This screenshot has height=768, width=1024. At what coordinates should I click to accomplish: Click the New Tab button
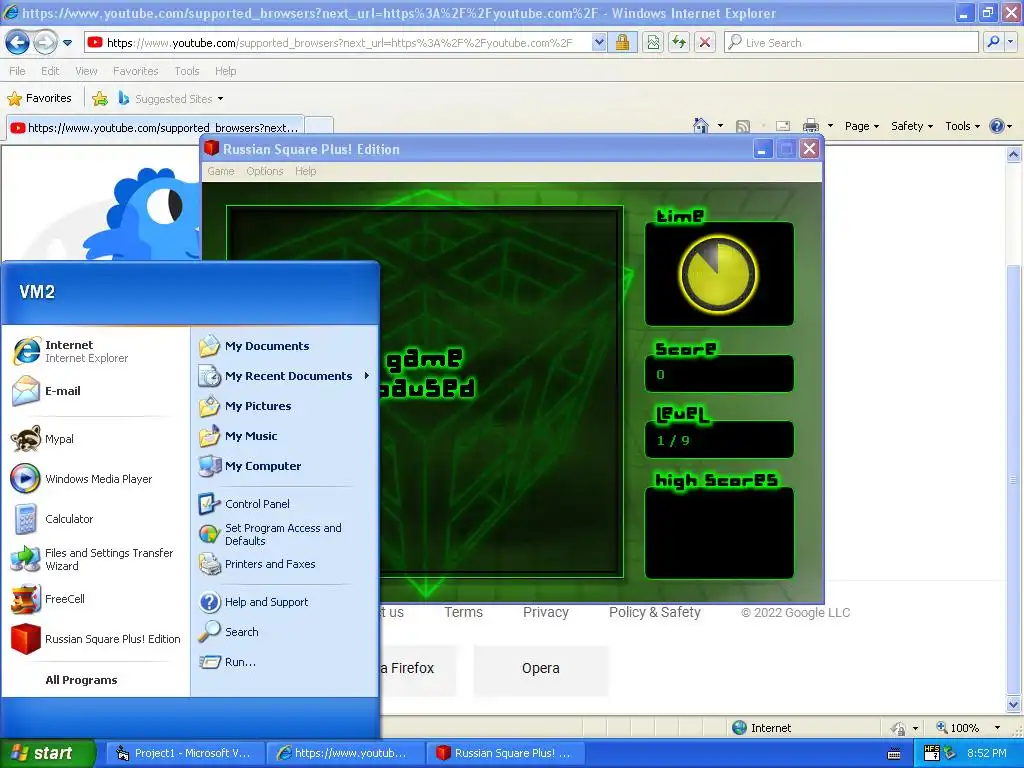click(319, 125)
